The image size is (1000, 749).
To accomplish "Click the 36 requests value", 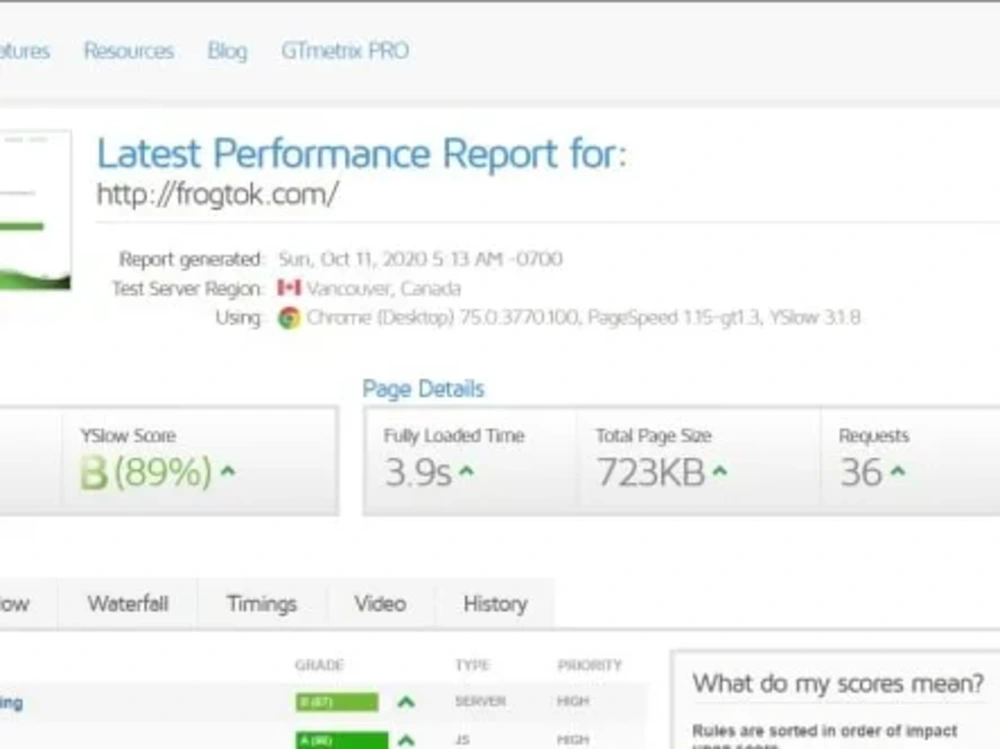I will (x=862, y=473).
